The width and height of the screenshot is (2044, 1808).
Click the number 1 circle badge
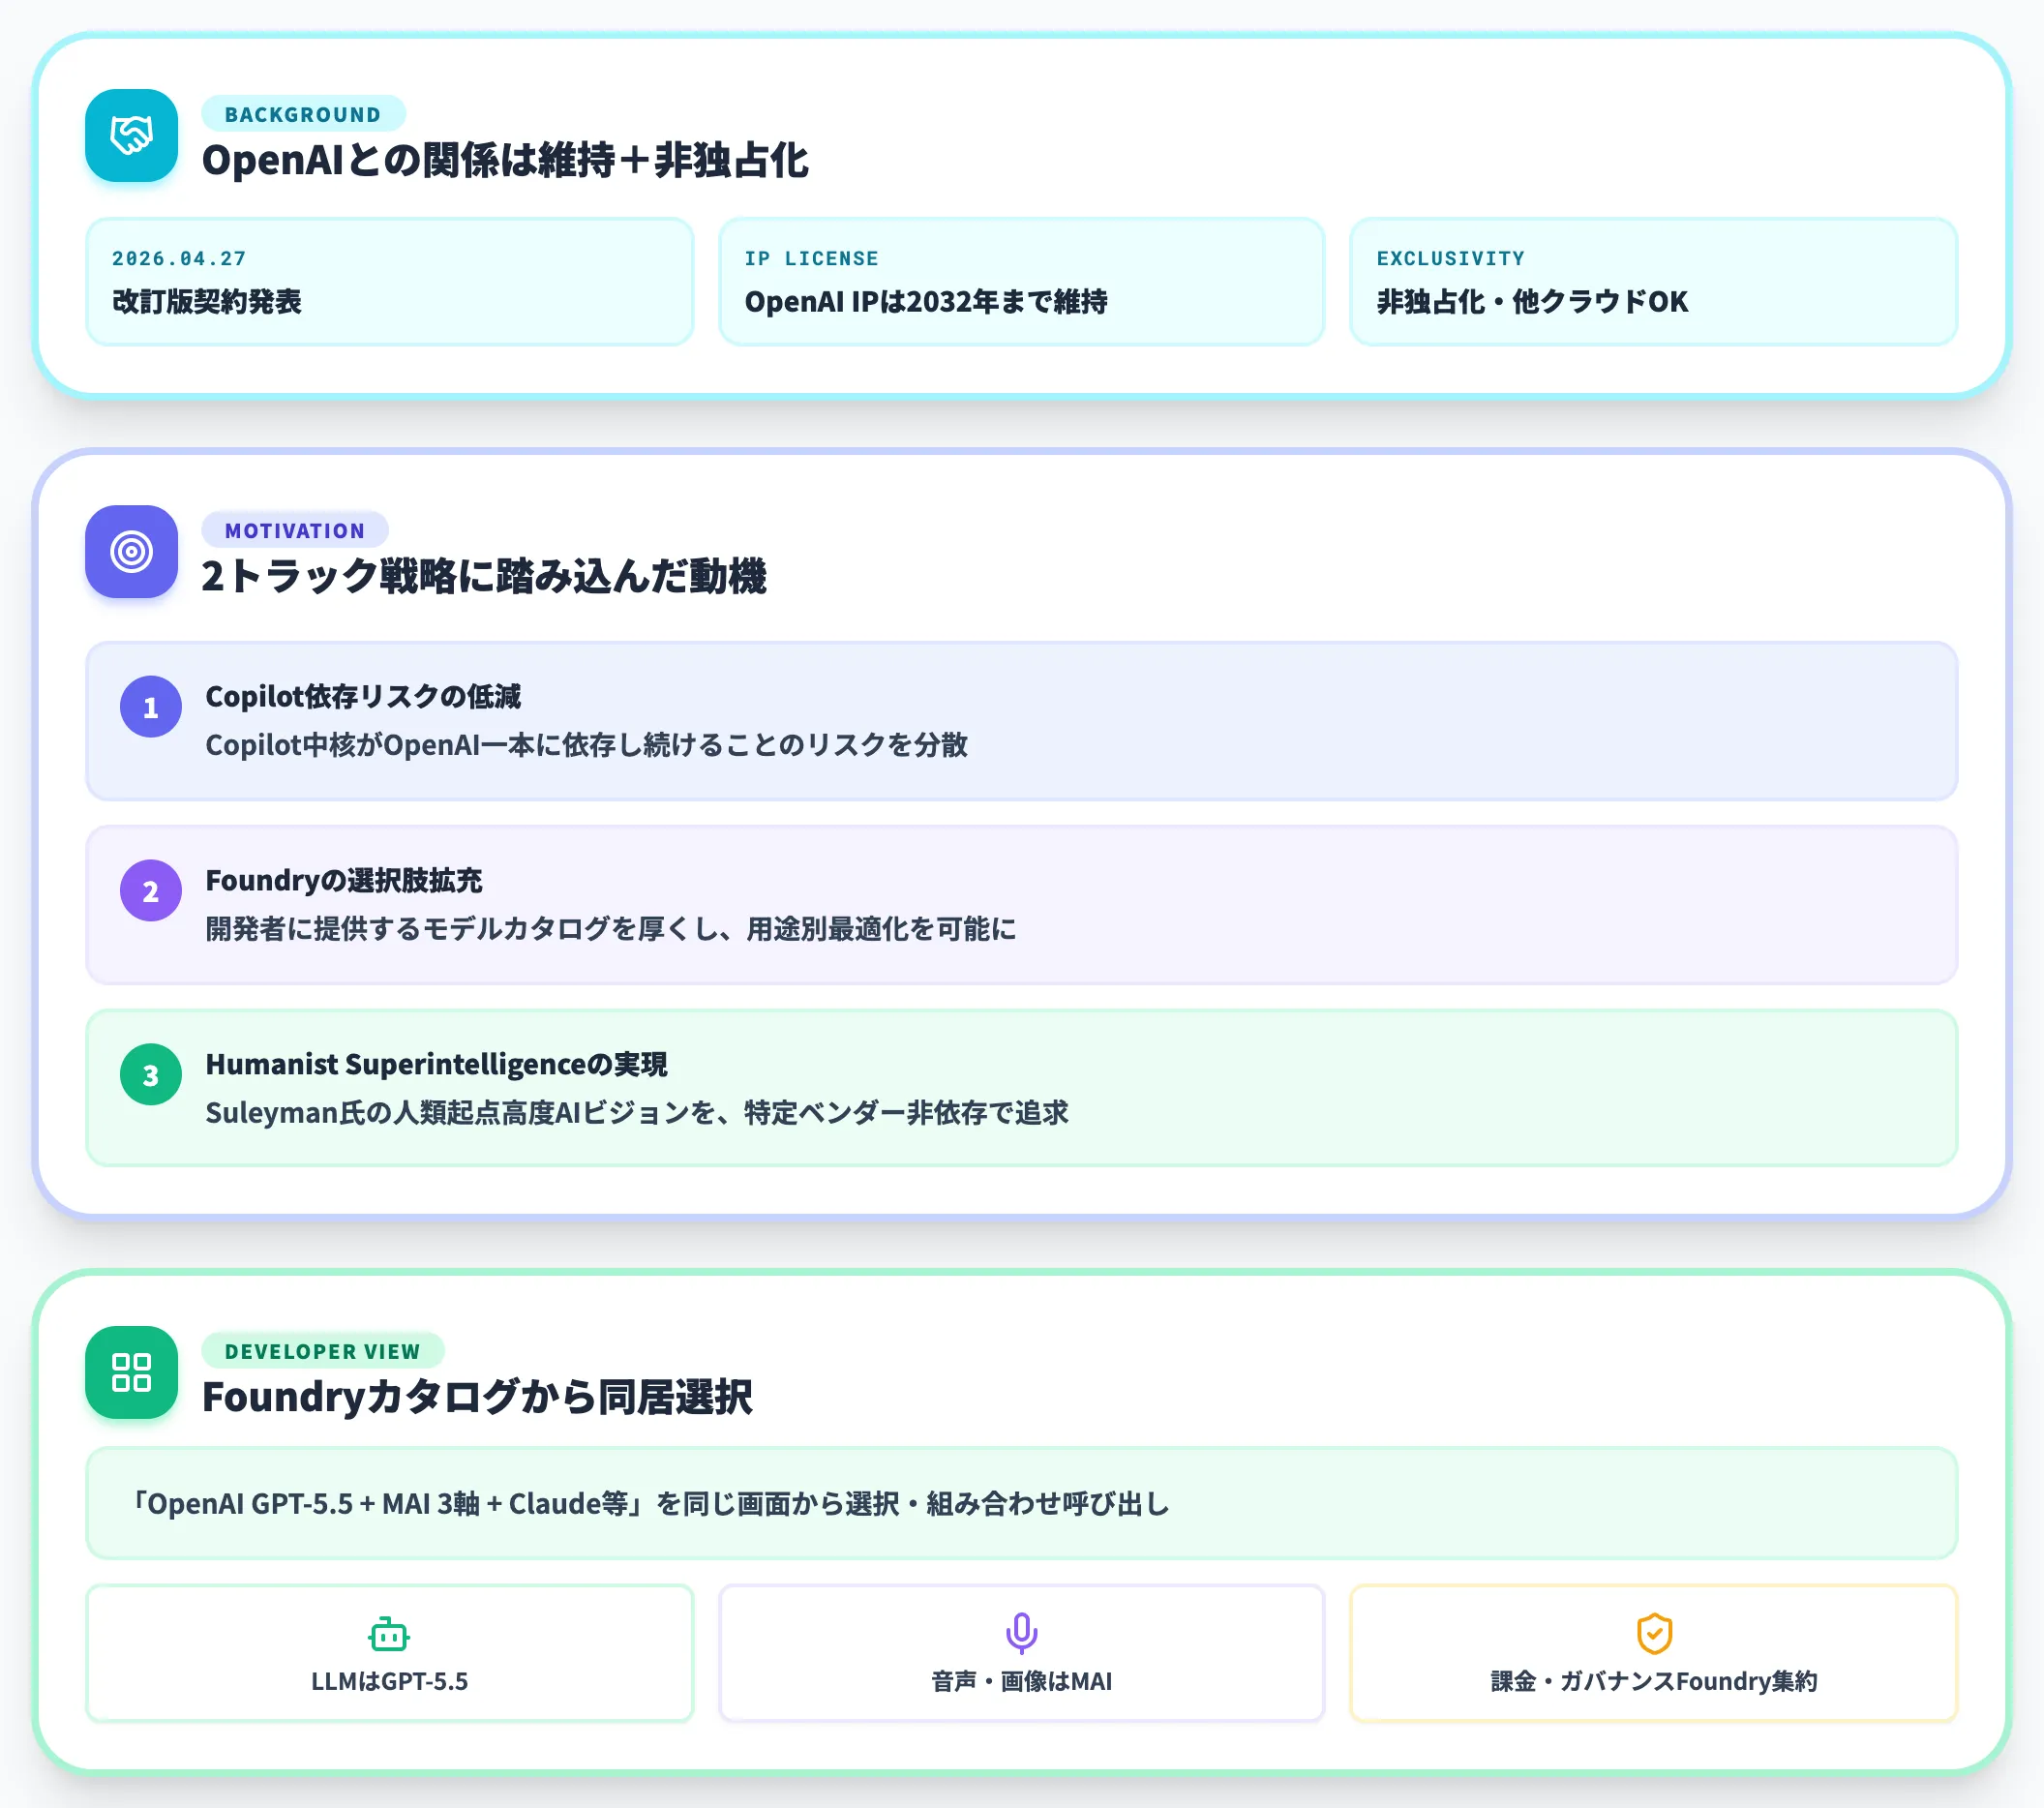point(151,707)
